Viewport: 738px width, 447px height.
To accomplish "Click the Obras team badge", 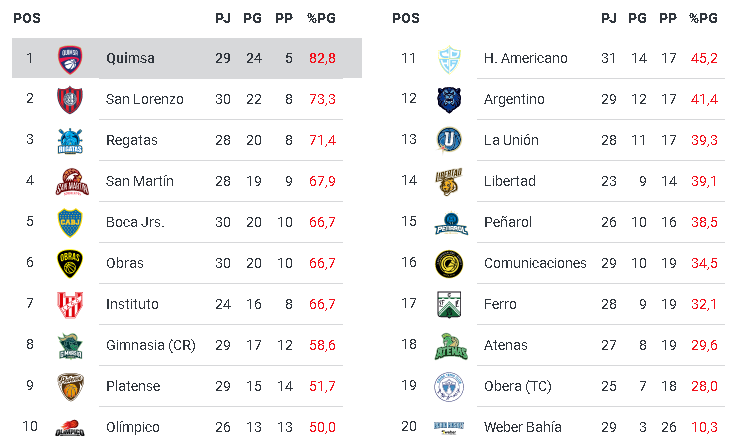I will click(x=70, y=263).
